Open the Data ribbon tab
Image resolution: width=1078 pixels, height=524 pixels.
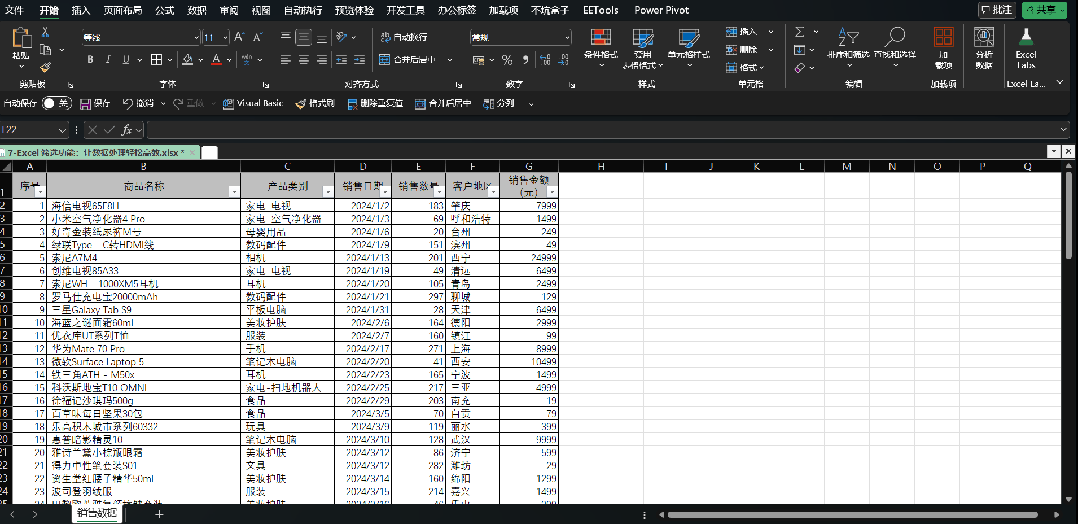click(197, 10)
